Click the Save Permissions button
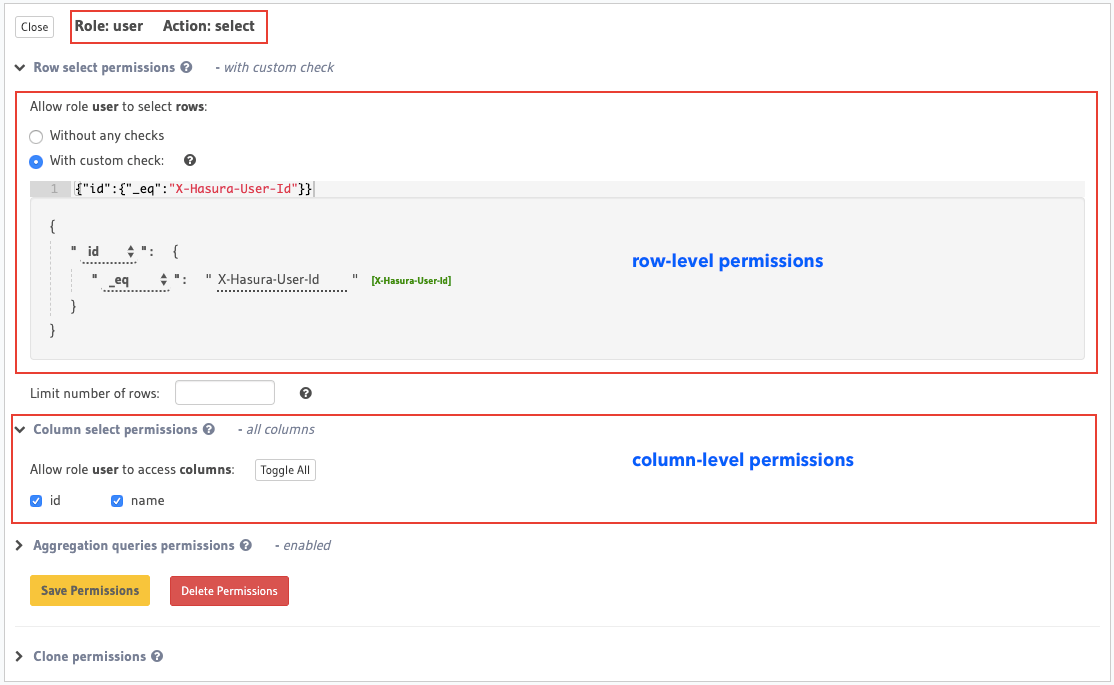Image resolution: width=1114 pixels, height=685 pixels. tap(90, 591)
